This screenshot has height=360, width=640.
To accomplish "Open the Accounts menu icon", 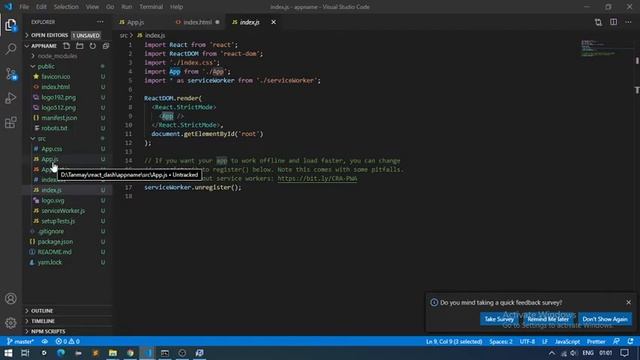I will coord(11,298).
